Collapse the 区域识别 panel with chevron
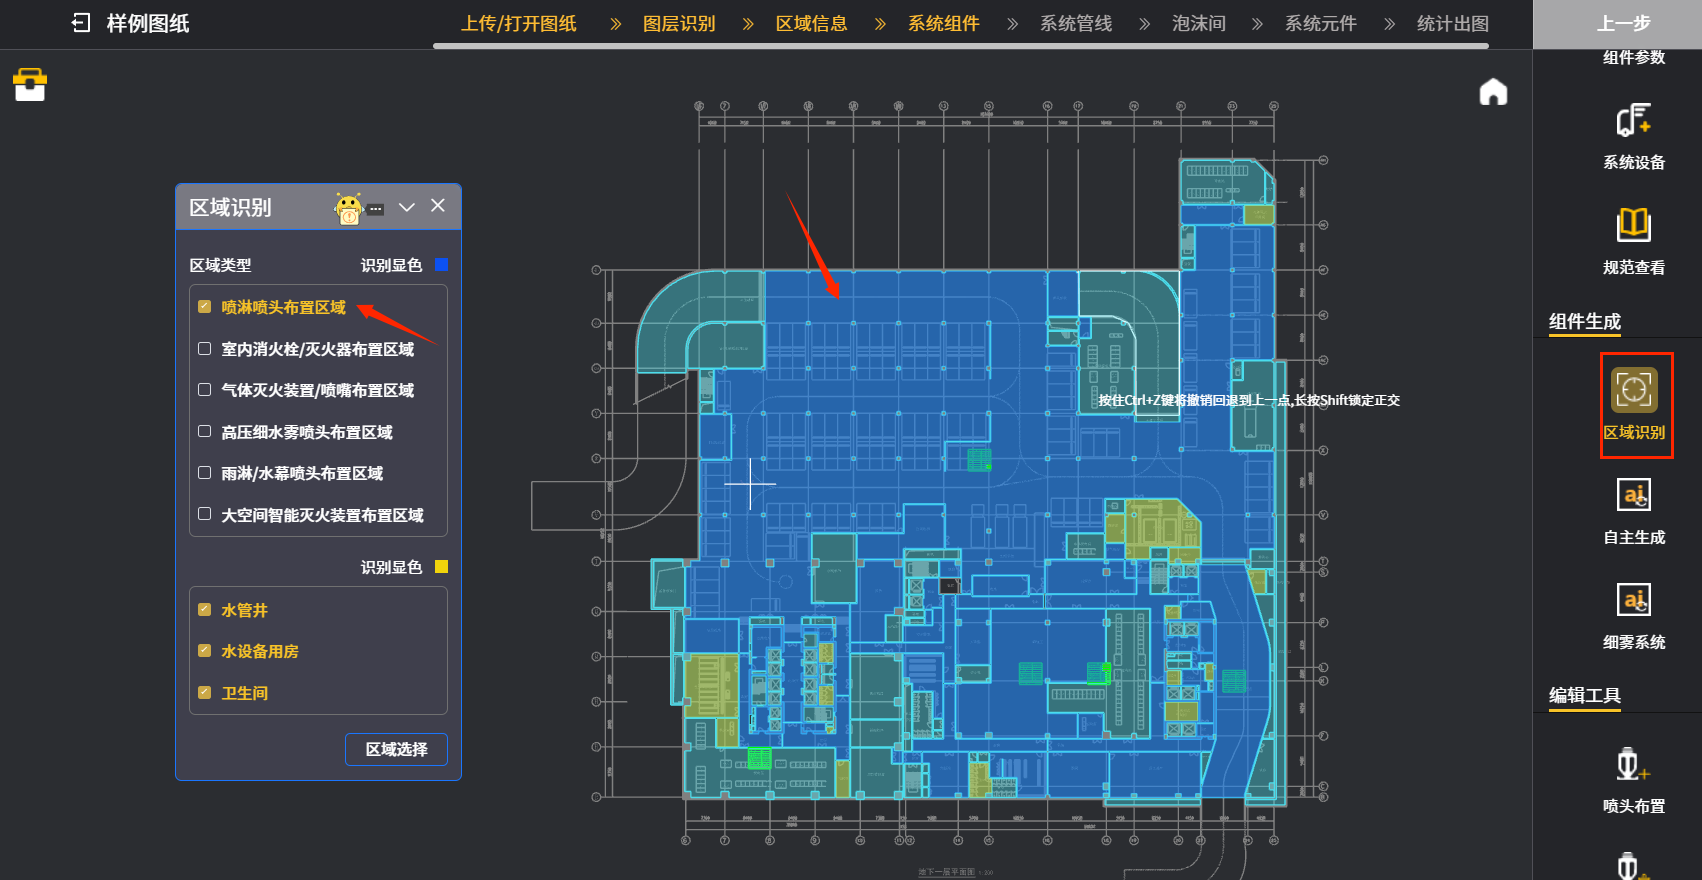Image resolution: width=1702 pixels, height=880 pixels. point(407,207)
